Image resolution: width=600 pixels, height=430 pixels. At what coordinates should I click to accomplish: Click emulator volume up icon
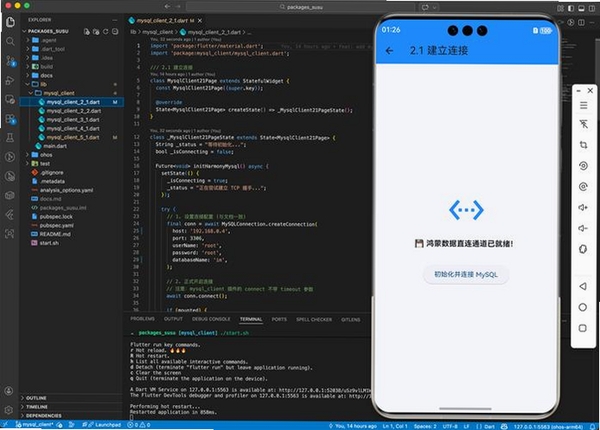[583, 207]
